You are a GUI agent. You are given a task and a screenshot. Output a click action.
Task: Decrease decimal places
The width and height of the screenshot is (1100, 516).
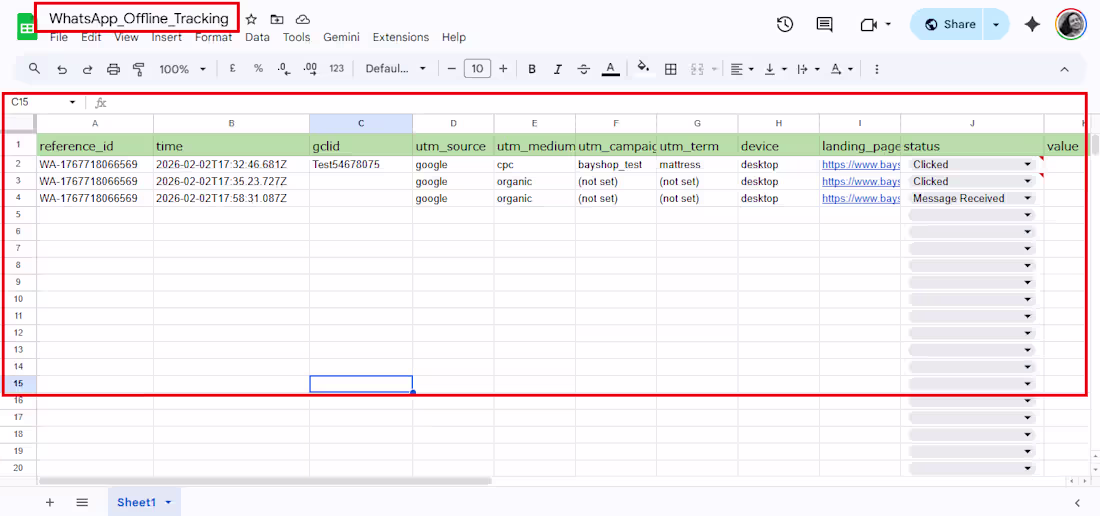click(284, 69)
